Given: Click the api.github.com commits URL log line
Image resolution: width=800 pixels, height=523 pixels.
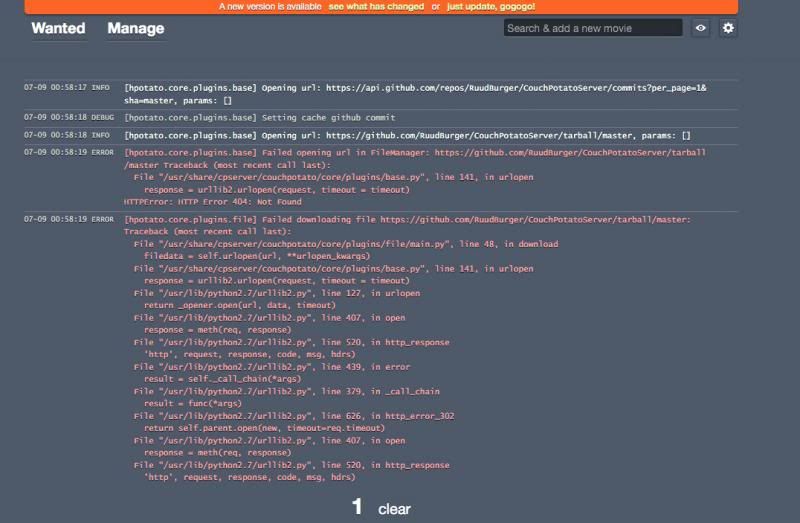Looking at the screenshot, I should click(x=415, y=88).
